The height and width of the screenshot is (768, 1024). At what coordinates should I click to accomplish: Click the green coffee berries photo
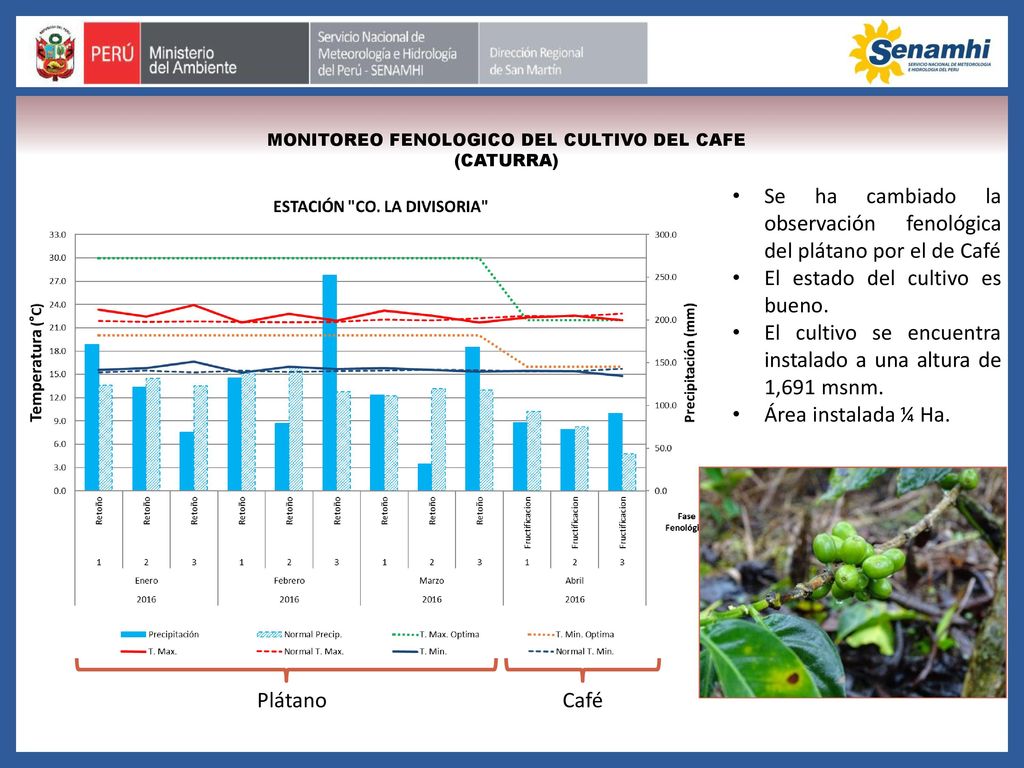[852, 583]
